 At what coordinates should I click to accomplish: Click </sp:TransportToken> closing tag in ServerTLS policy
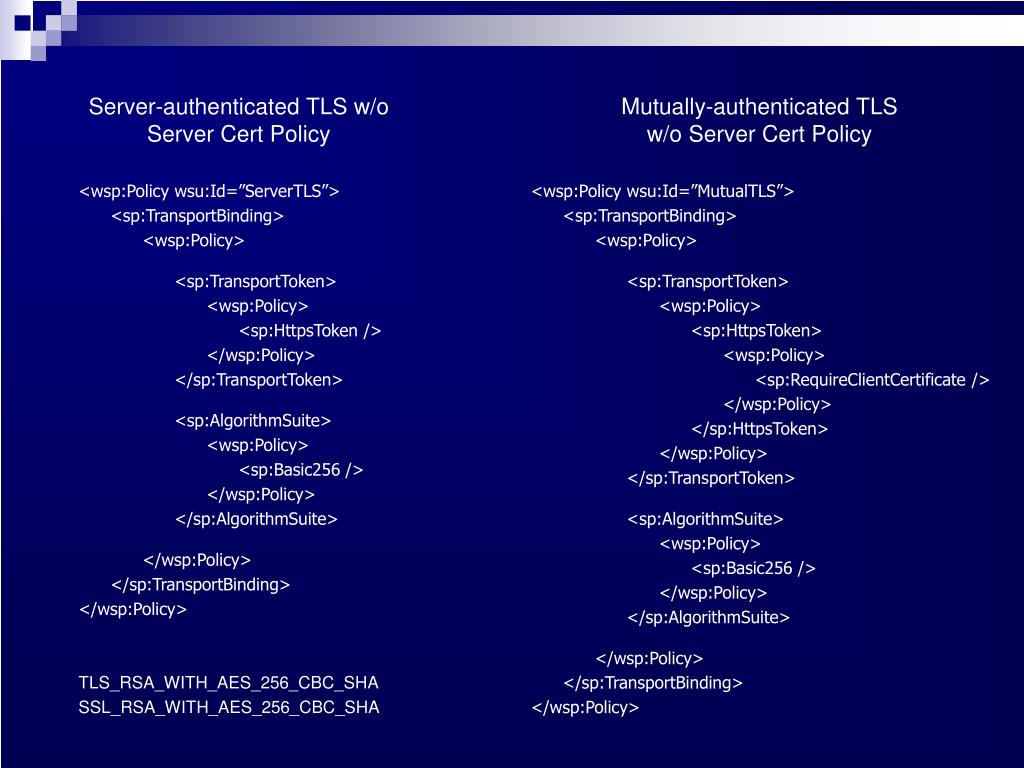(x=259, y=380)
